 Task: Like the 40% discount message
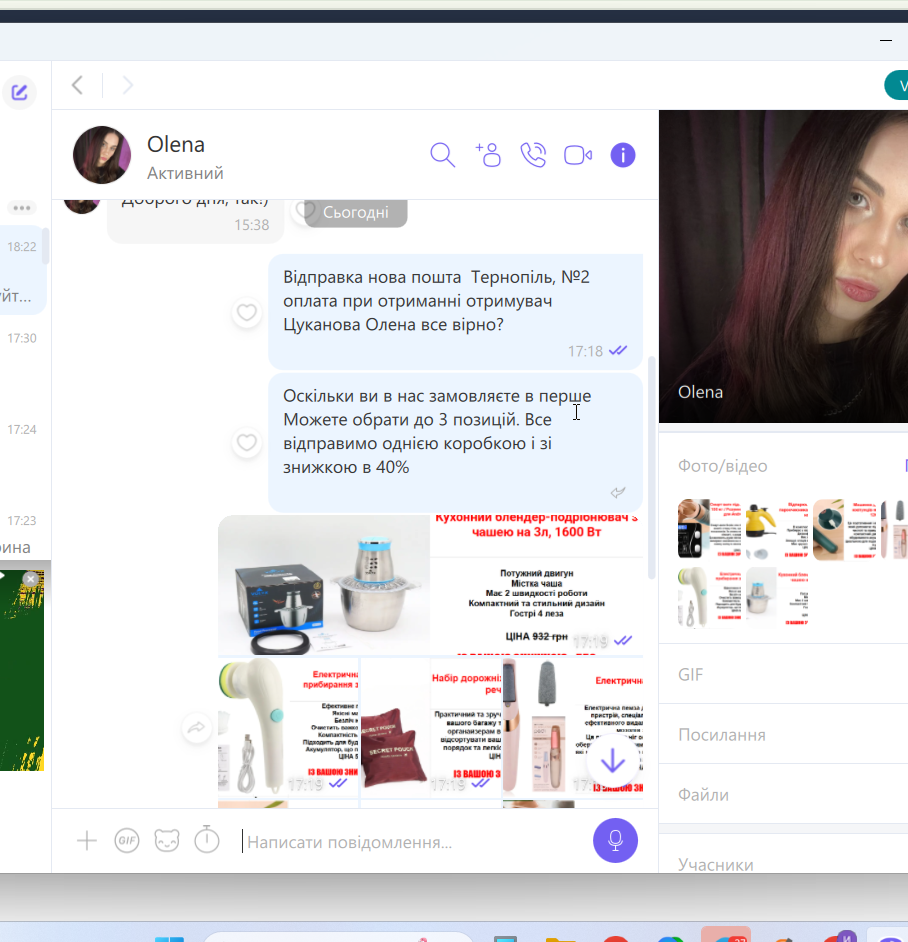point(246,443)
